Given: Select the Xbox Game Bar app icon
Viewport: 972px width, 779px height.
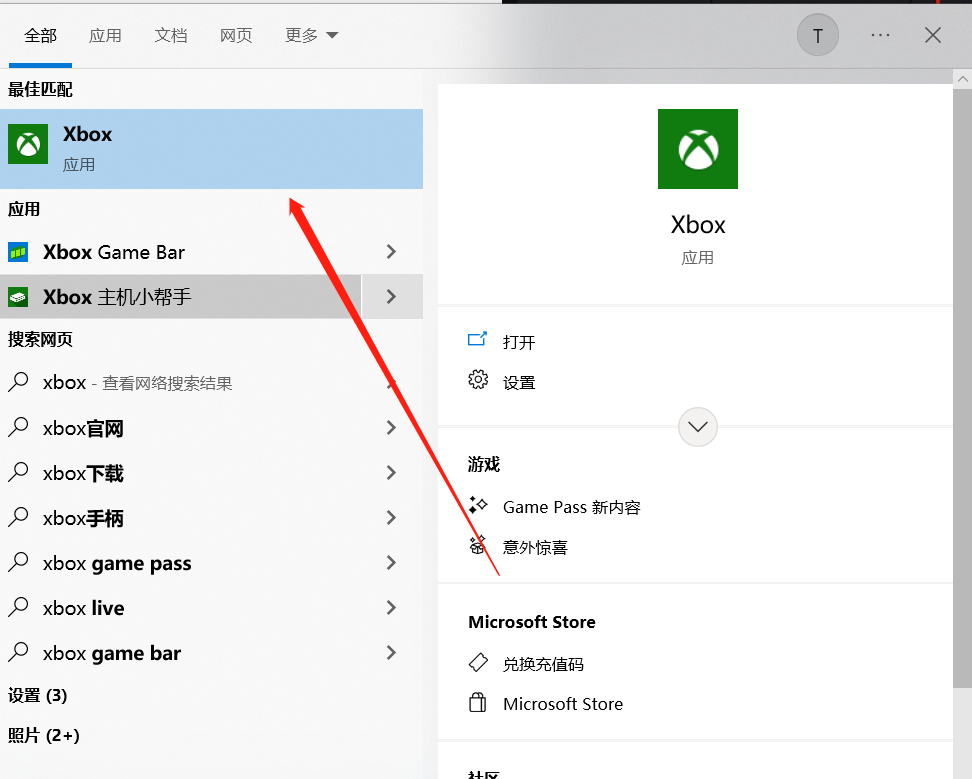Looking at the screenshot, I should (x=18, y=252).
